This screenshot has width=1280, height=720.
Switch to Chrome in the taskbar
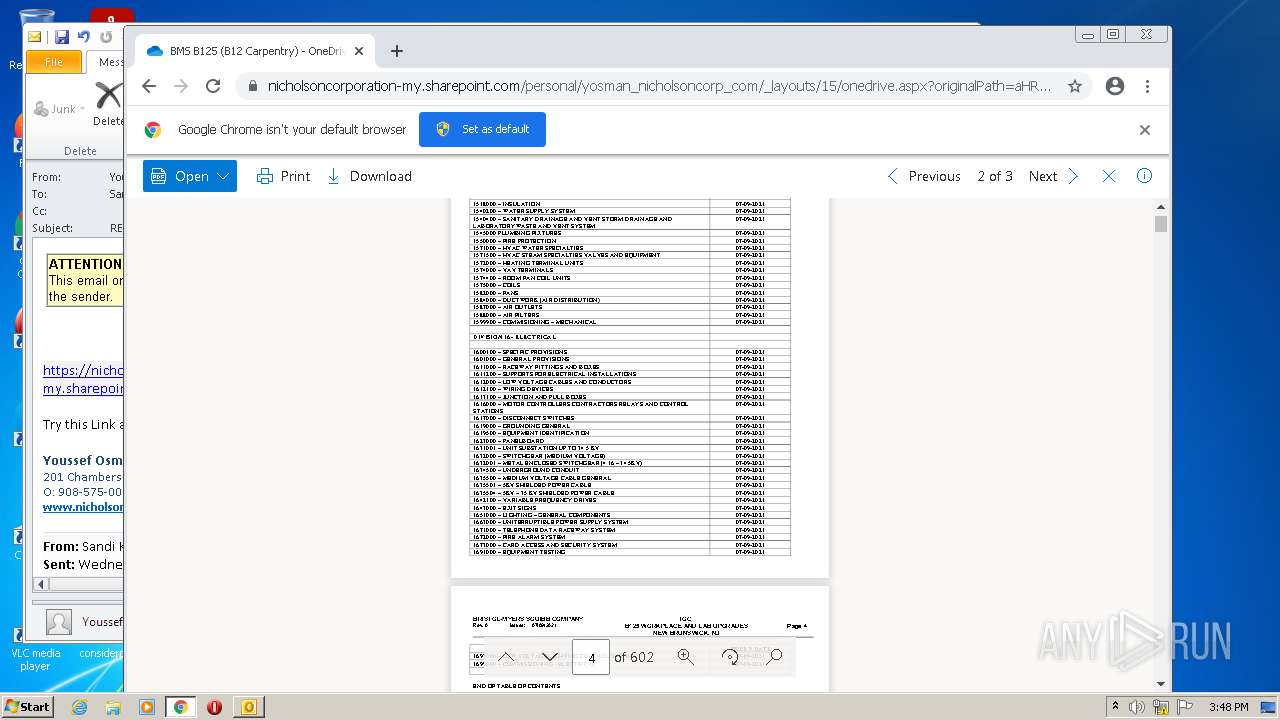180,707
